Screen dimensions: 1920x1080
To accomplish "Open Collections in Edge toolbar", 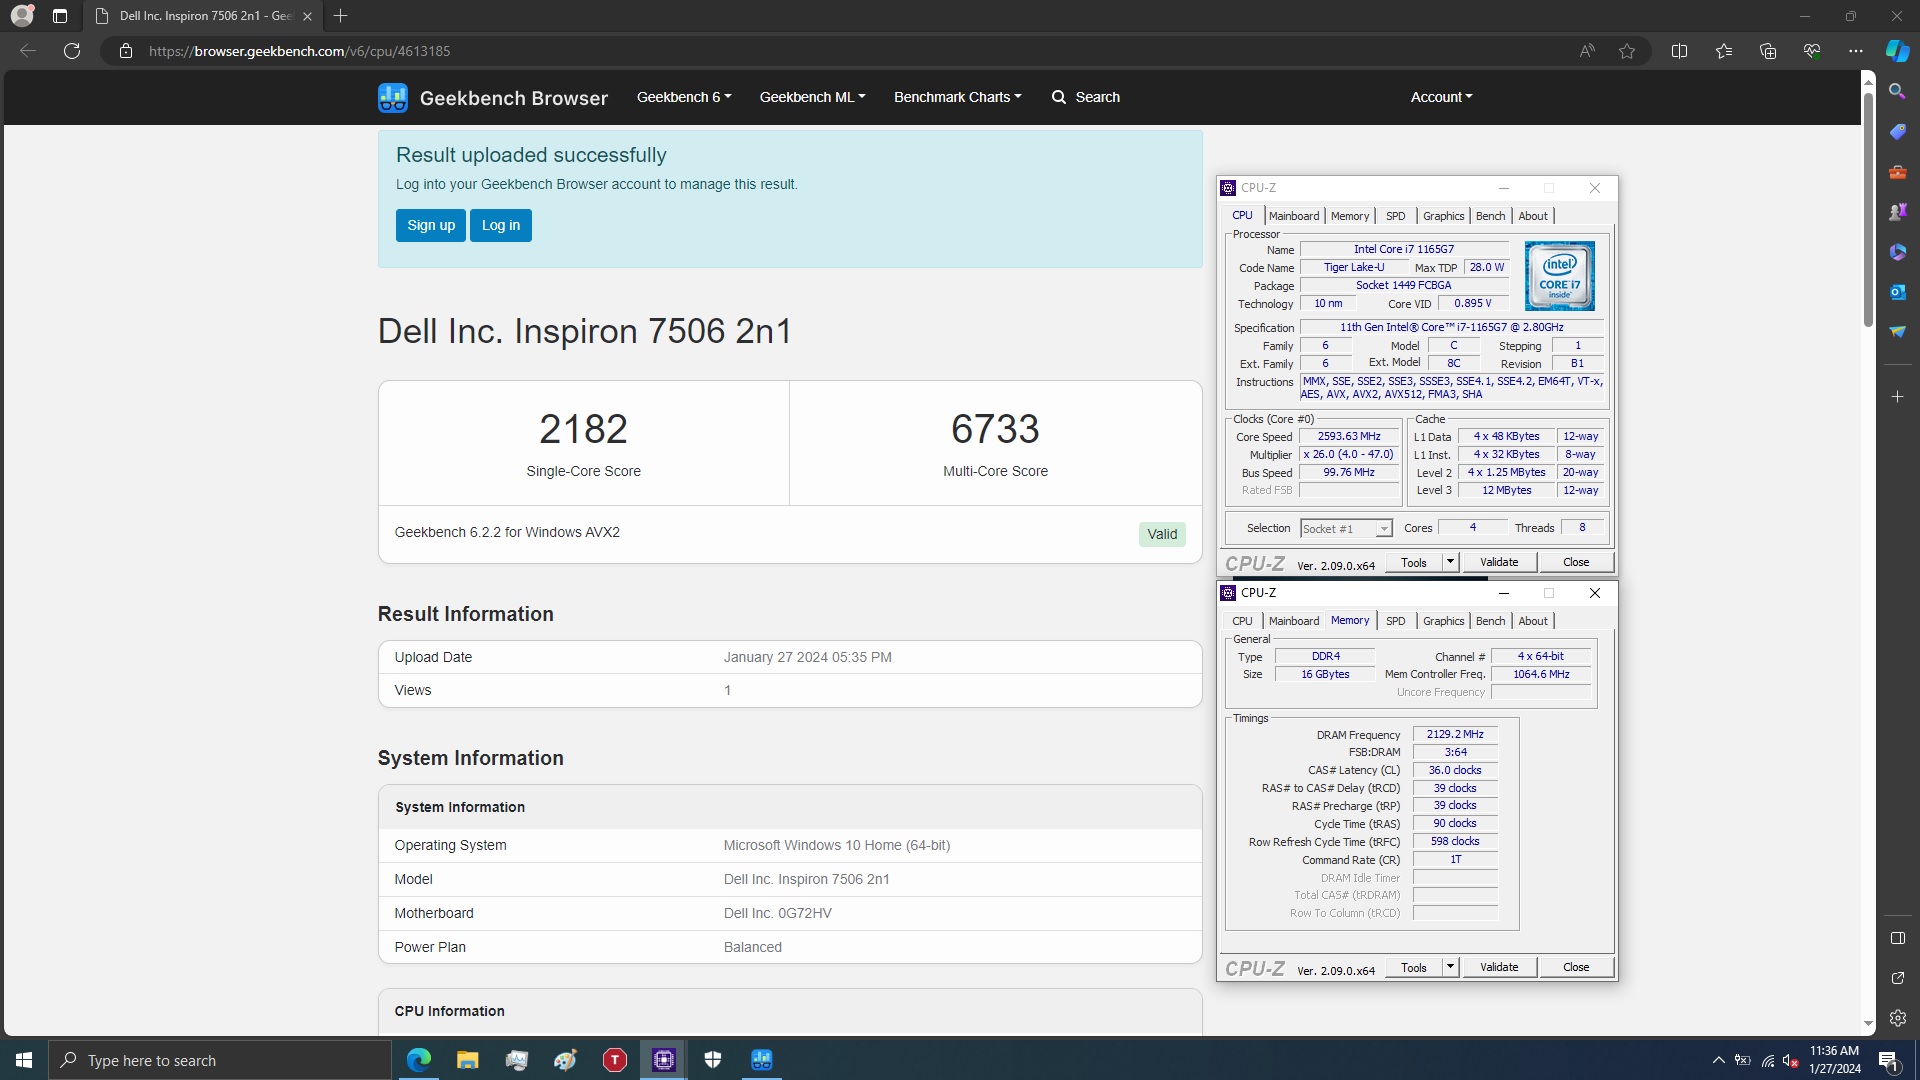I will (1767, 51).
